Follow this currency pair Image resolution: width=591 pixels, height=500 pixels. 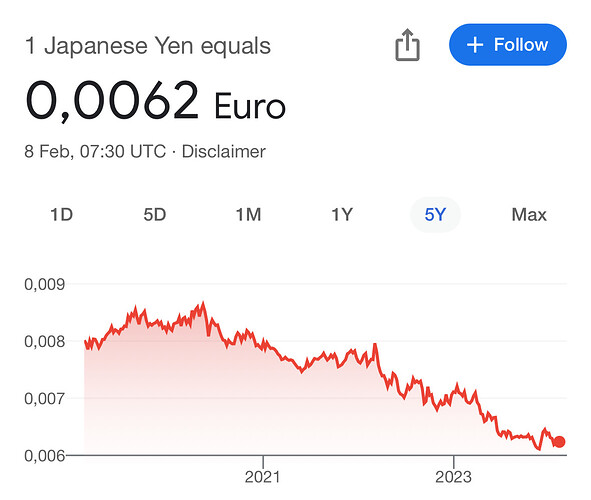point(508,44)
